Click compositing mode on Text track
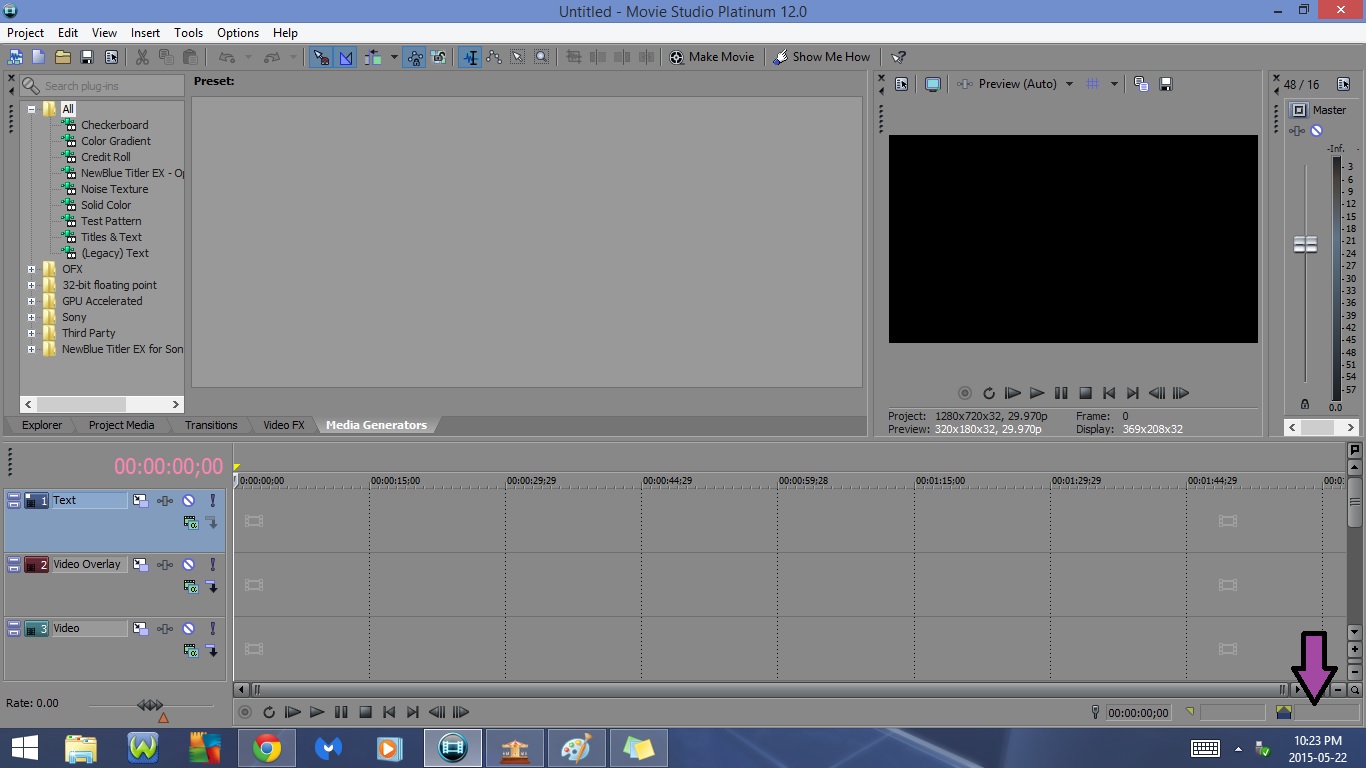The width and height of the screenshot is (1366, 768). (190, 522)
